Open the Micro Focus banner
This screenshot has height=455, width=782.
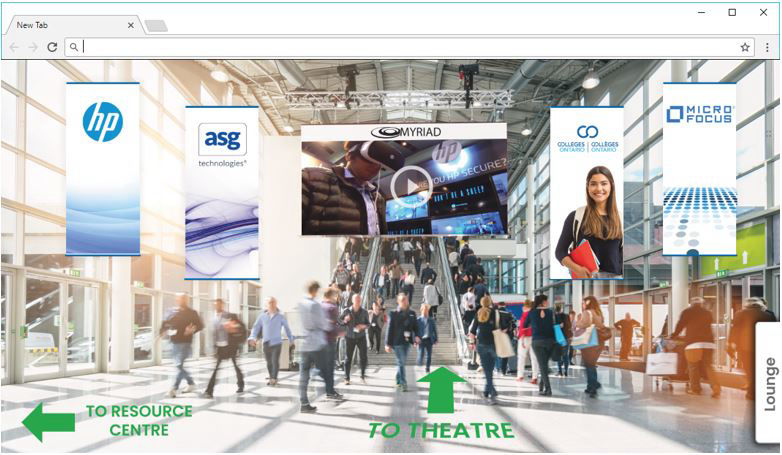pyautogui.click(x=700, y=169)
